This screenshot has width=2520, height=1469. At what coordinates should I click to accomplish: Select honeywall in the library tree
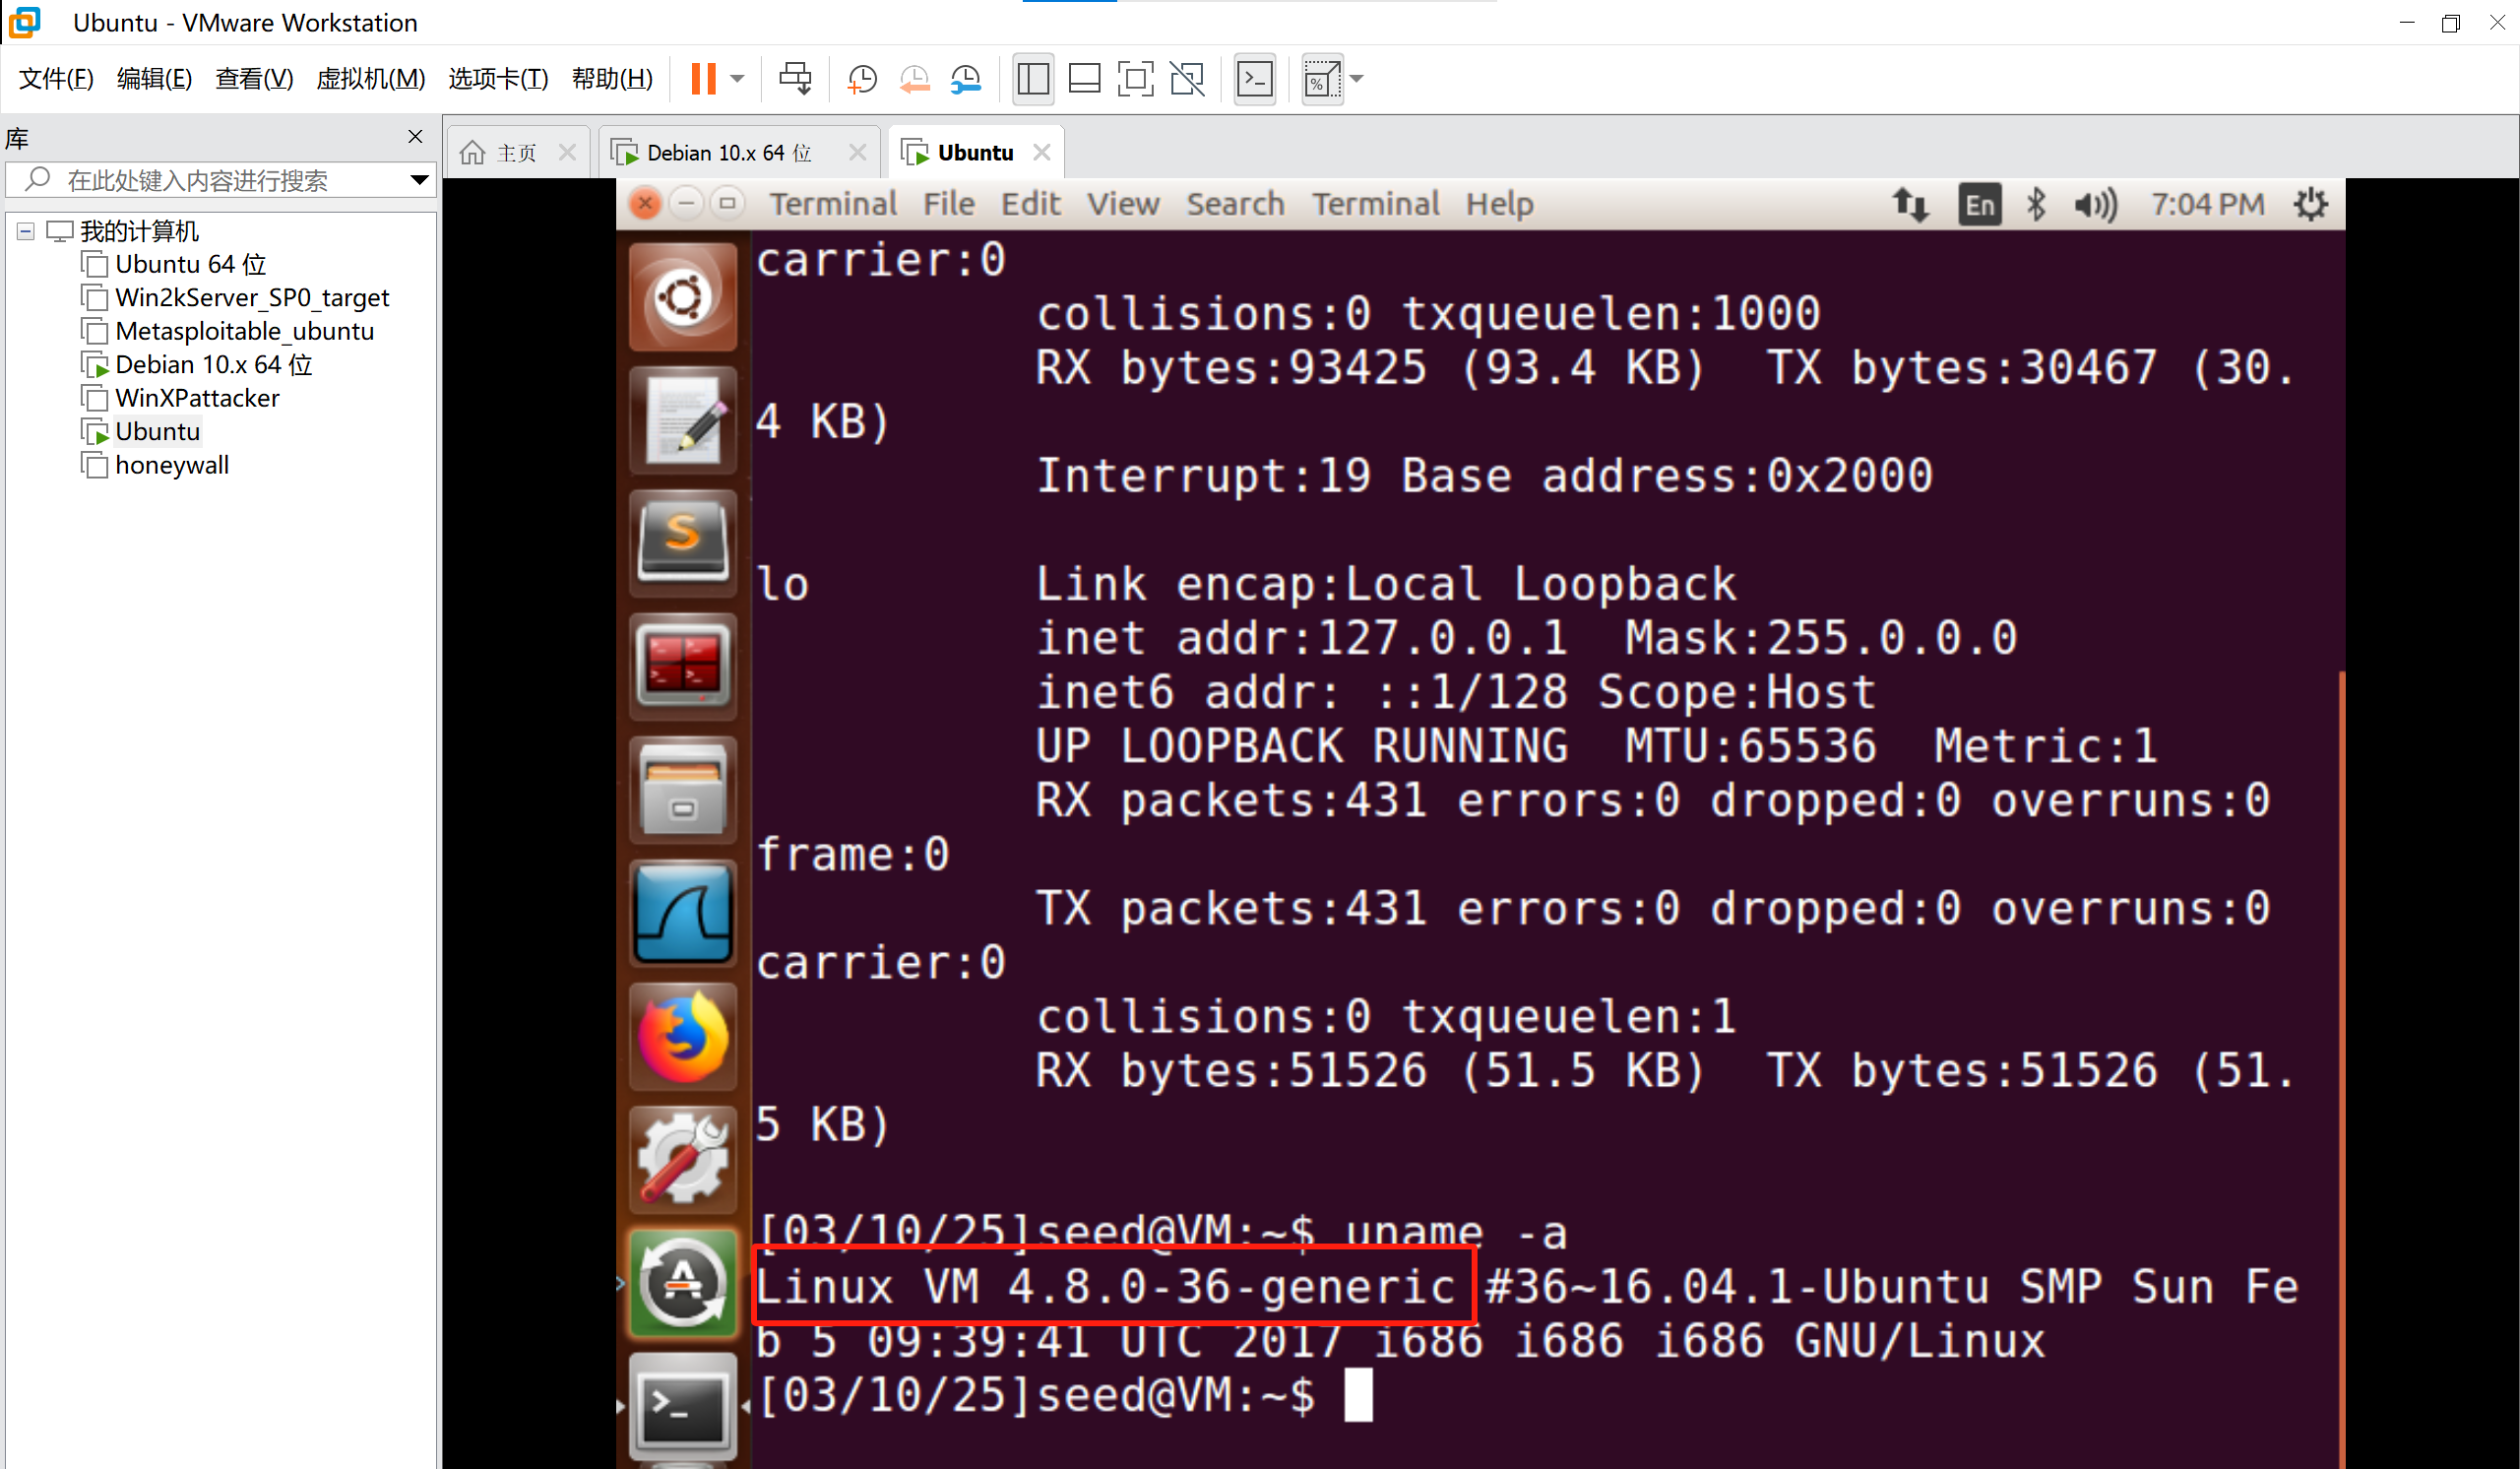[172, 465]
